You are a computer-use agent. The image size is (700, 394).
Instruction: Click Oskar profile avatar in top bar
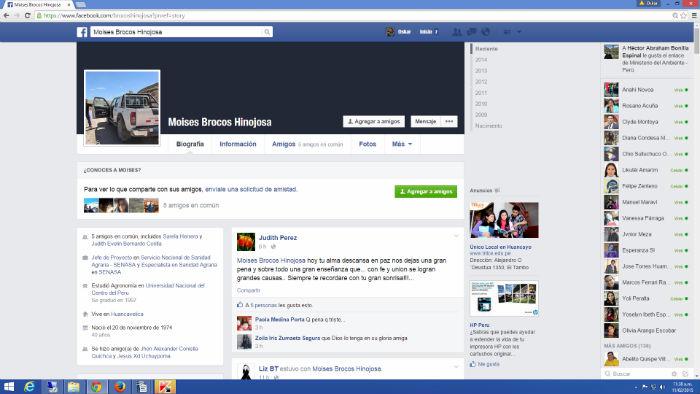(390, 32)
